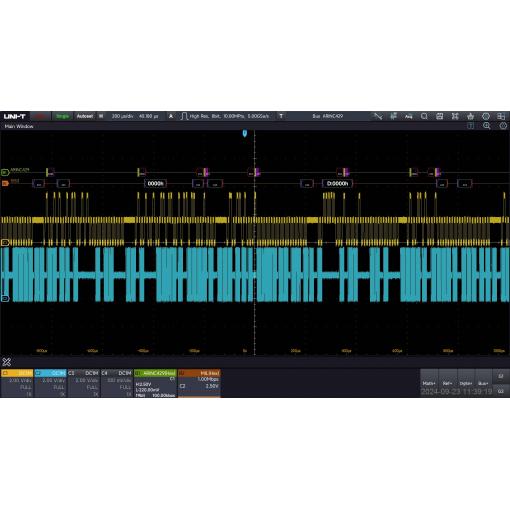Click the search magnifier icon in toolbar

point(424,116)
